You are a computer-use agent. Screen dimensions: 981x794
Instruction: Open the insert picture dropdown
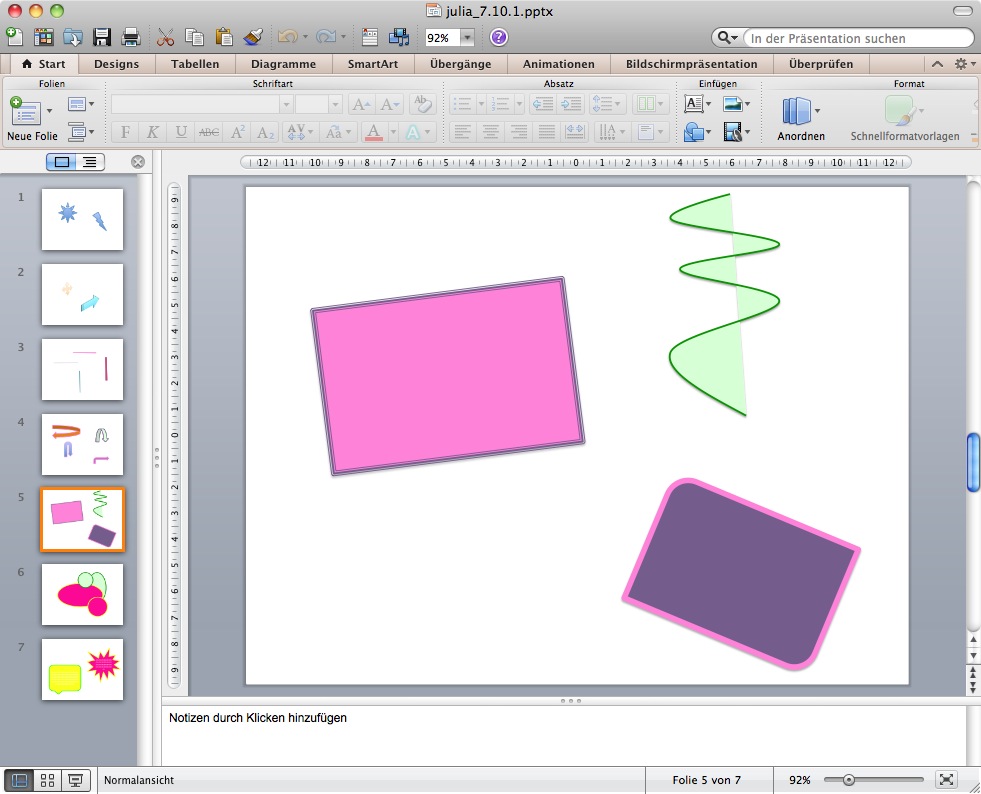tap(747, 104)
